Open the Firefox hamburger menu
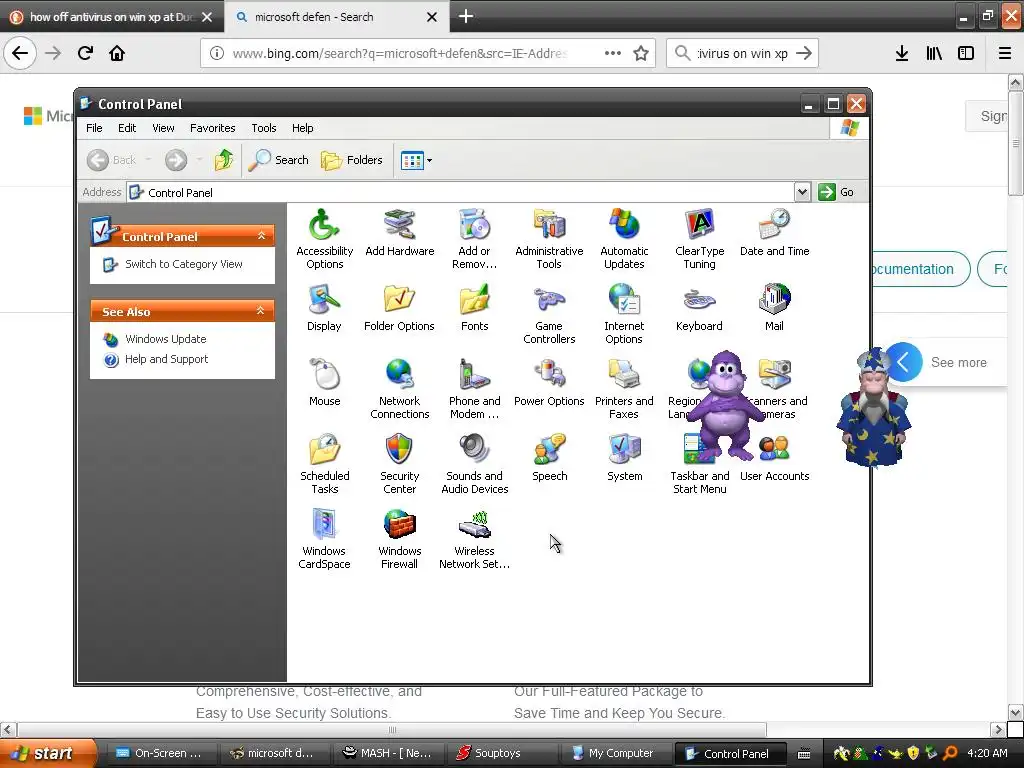 tap(1005, 53)
